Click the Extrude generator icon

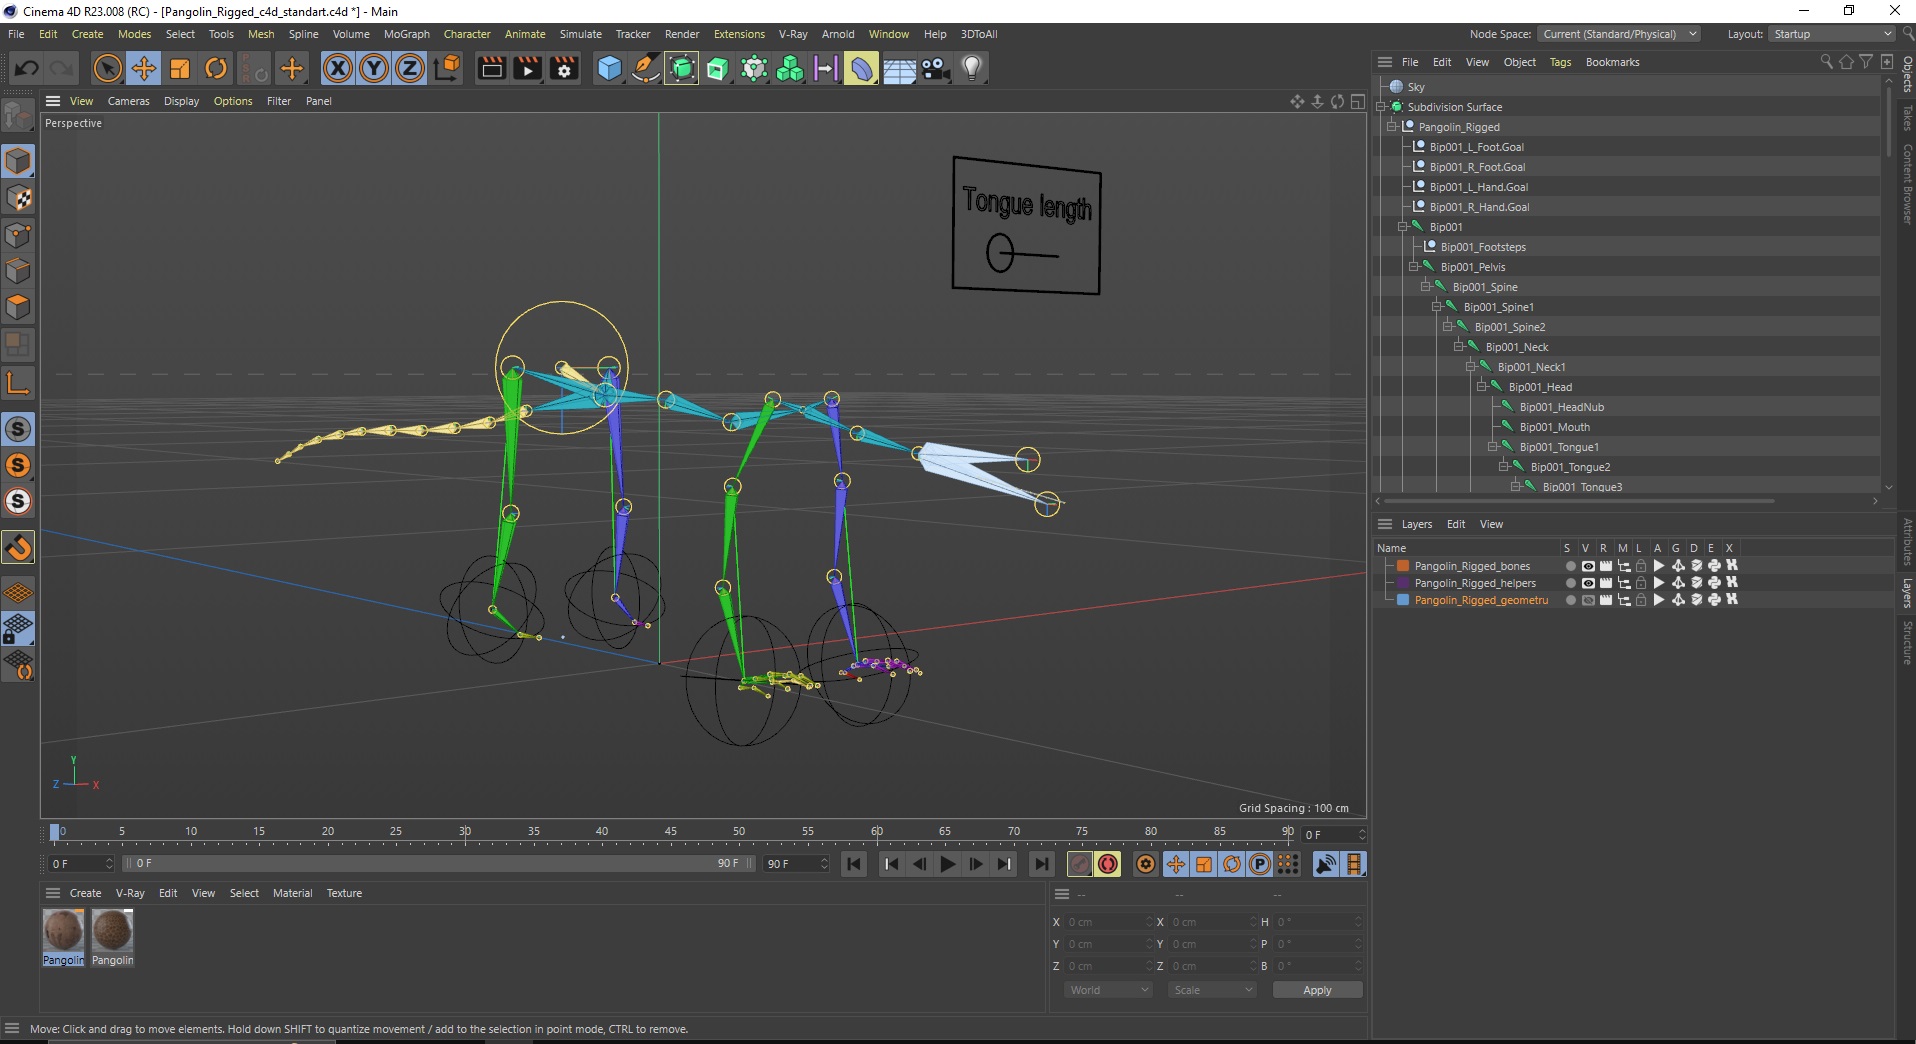tap(717, 68)
